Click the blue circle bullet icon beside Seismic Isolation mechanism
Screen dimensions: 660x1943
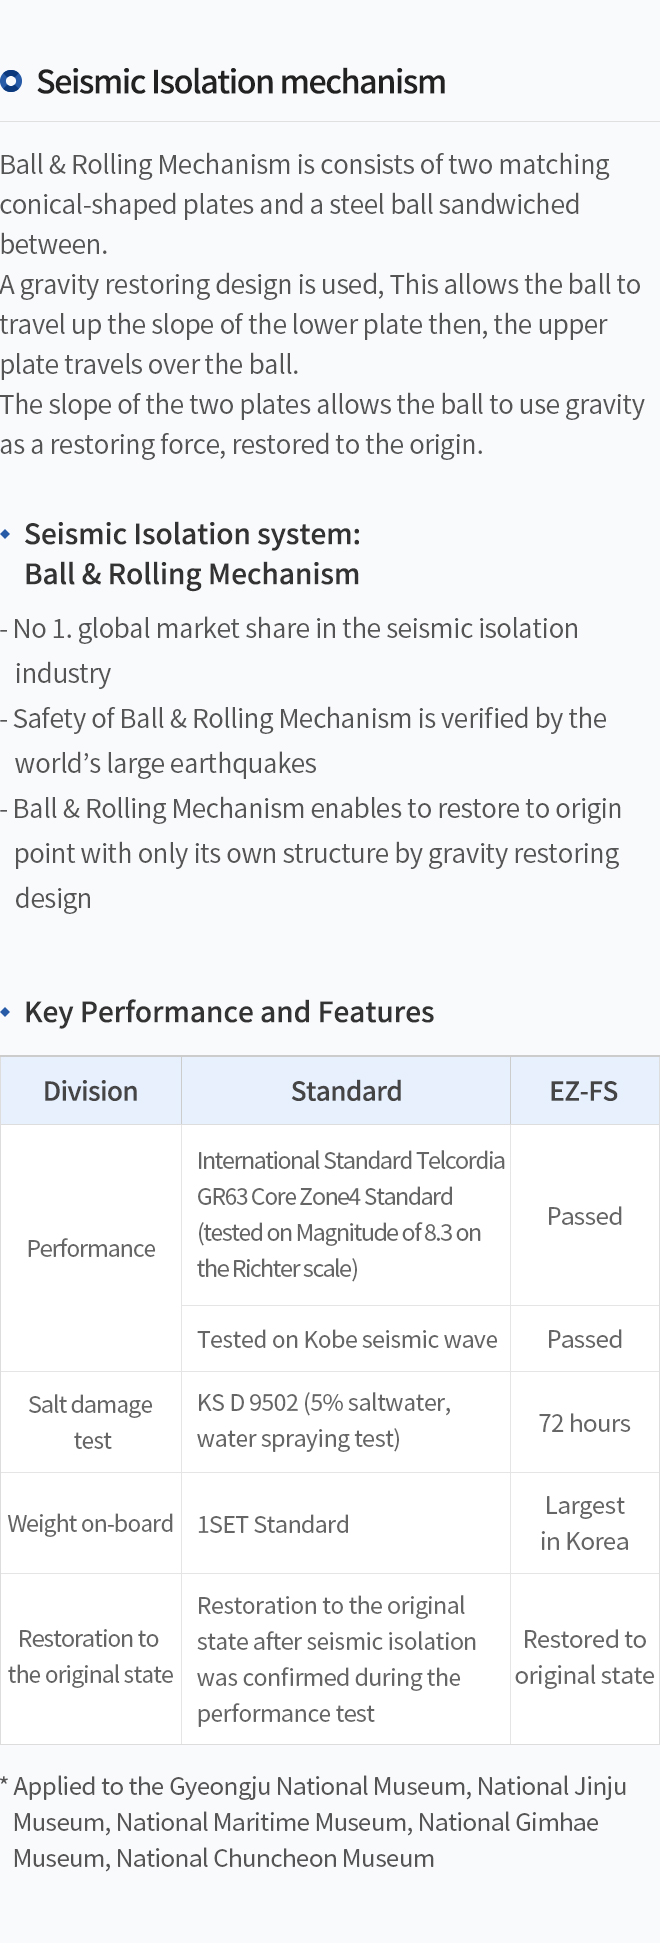pos(11,81)
